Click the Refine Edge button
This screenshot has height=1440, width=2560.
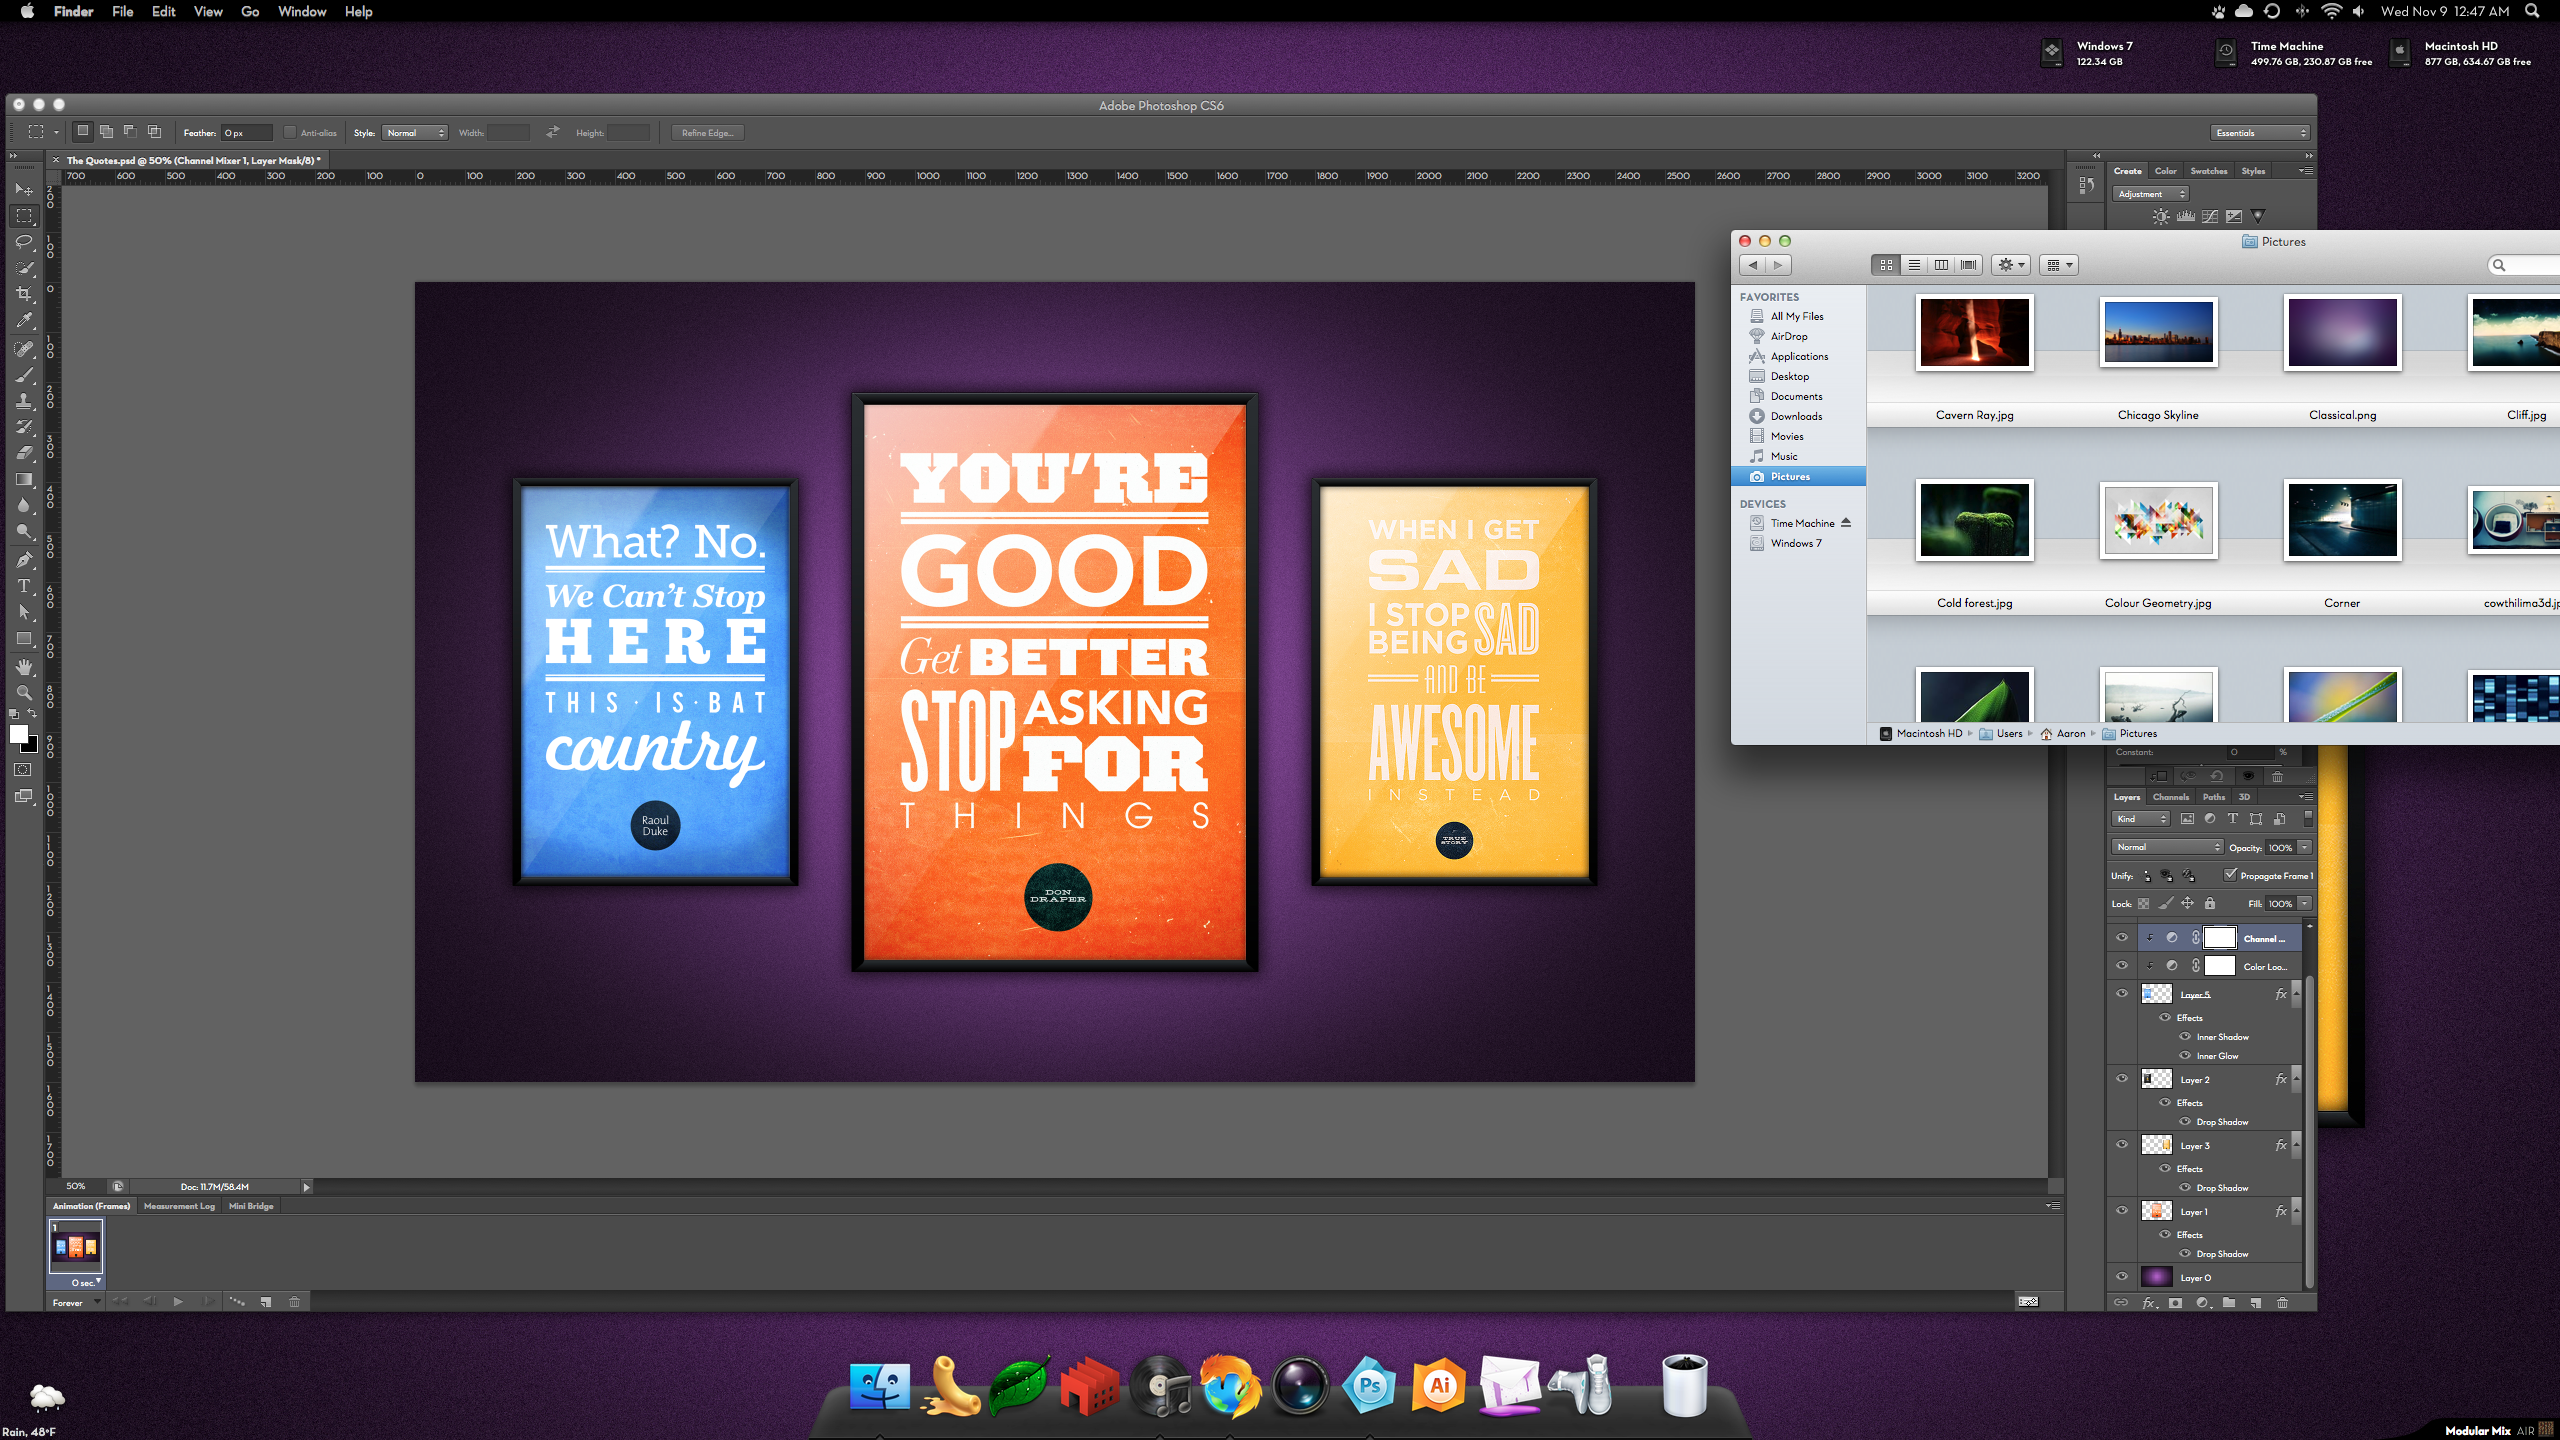(708, 133)
